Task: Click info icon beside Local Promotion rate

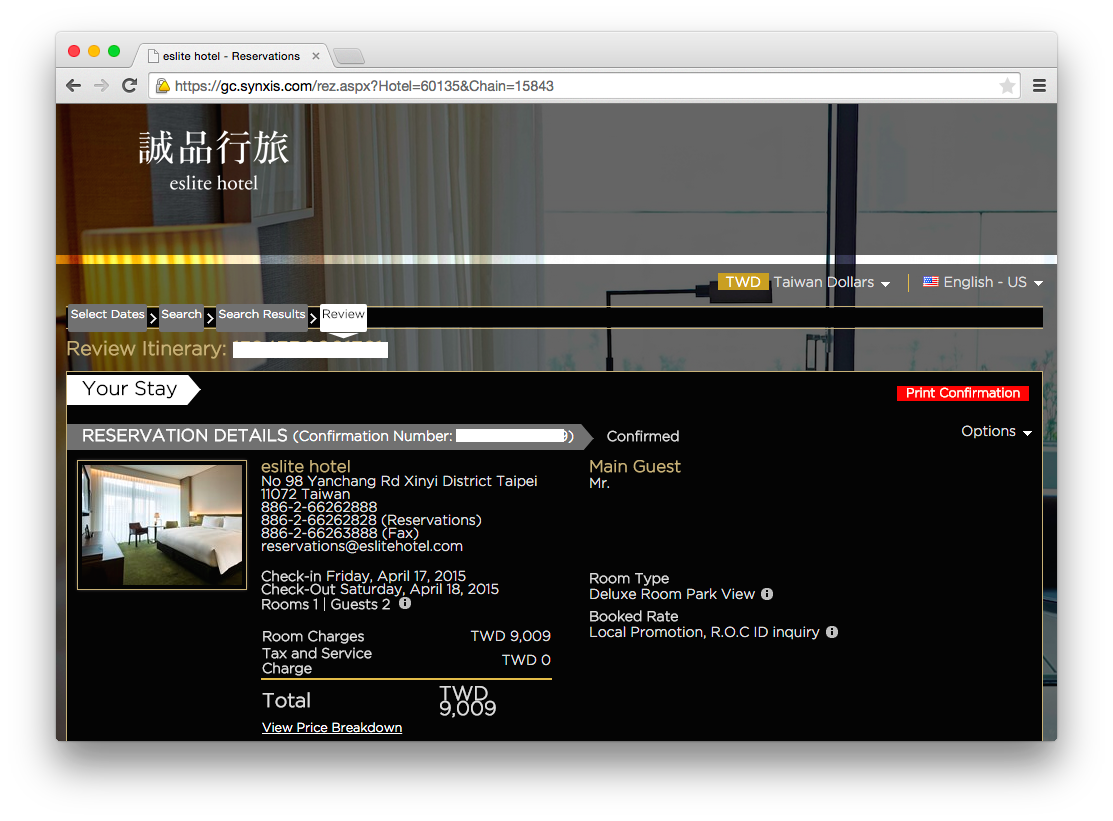Action: coord(832,632)
